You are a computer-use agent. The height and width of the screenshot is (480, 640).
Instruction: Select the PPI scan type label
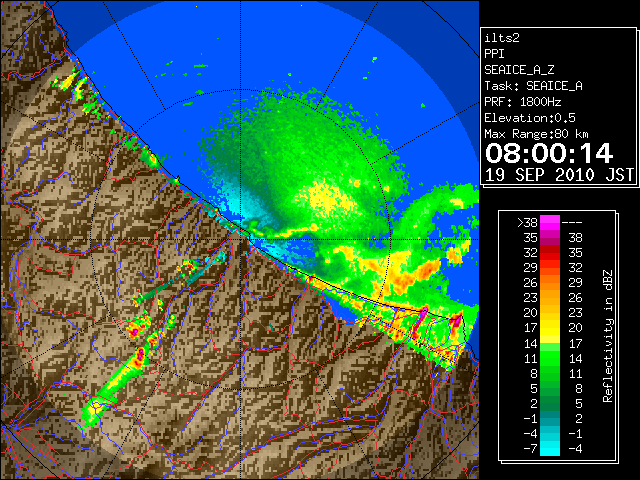(x=494, y=54)
